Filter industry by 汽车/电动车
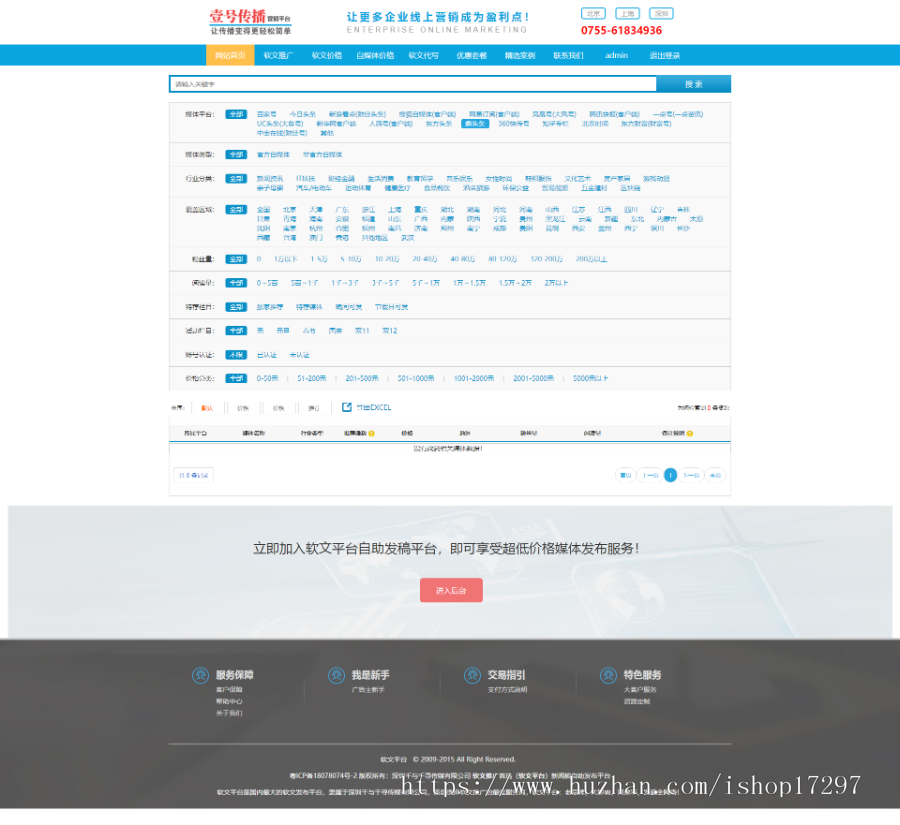 (314, 188)
